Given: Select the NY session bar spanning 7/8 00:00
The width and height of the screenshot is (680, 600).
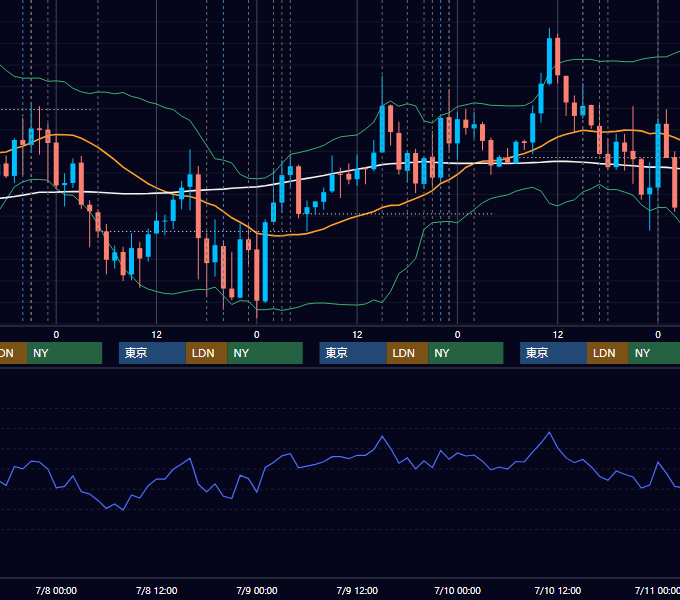Looking at the screenshot, I should [x=65, y=353].
